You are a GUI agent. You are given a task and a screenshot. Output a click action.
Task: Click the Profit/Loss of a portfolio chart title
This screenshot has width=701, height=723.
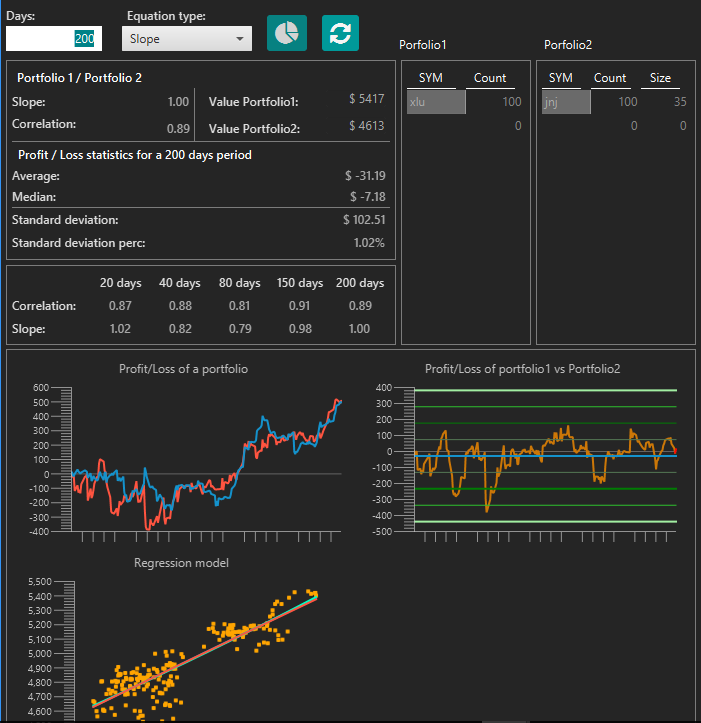tap(184, 369)
